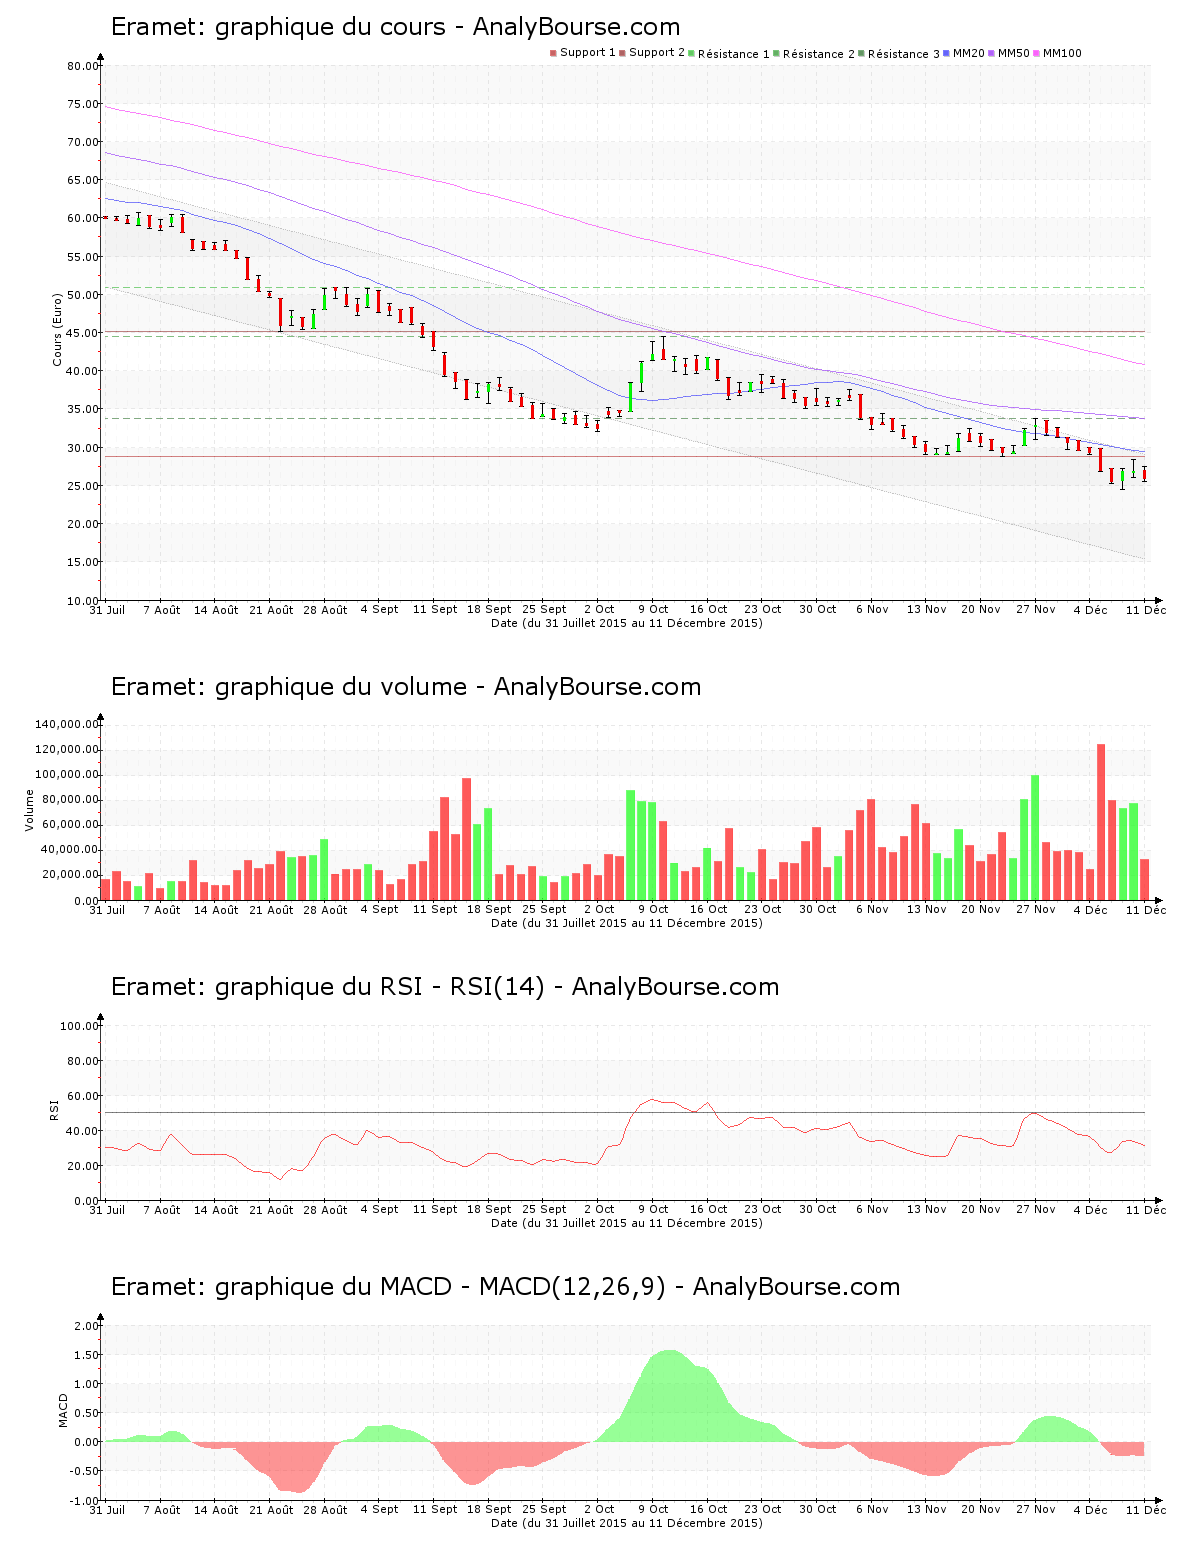Click the '80.00' price axis value
The width and height of the screenshot is (1200, 1550).
pos(83,66)
